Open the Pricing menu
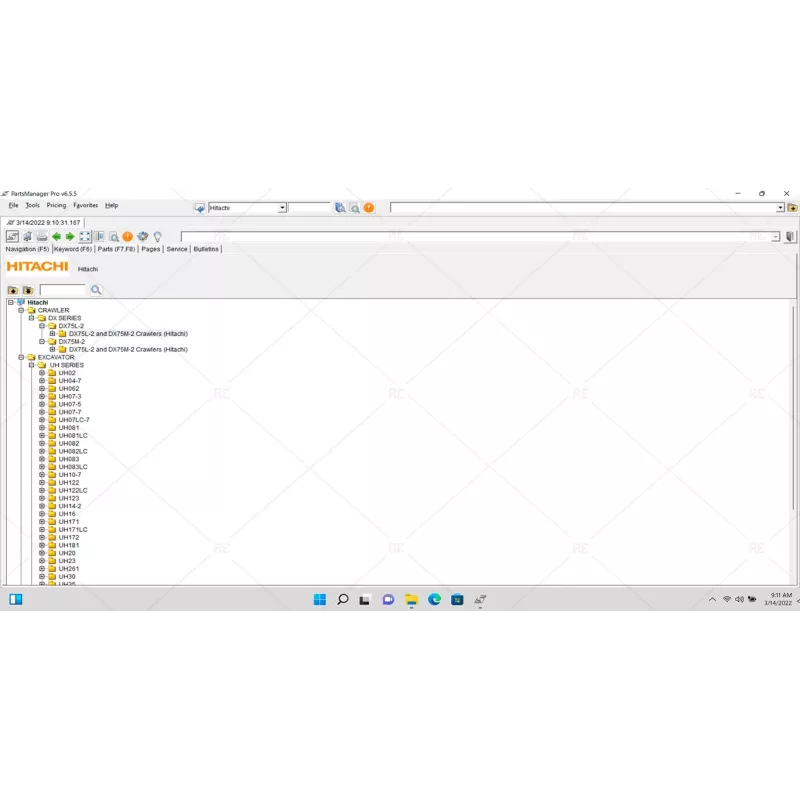 coord(56,205)
